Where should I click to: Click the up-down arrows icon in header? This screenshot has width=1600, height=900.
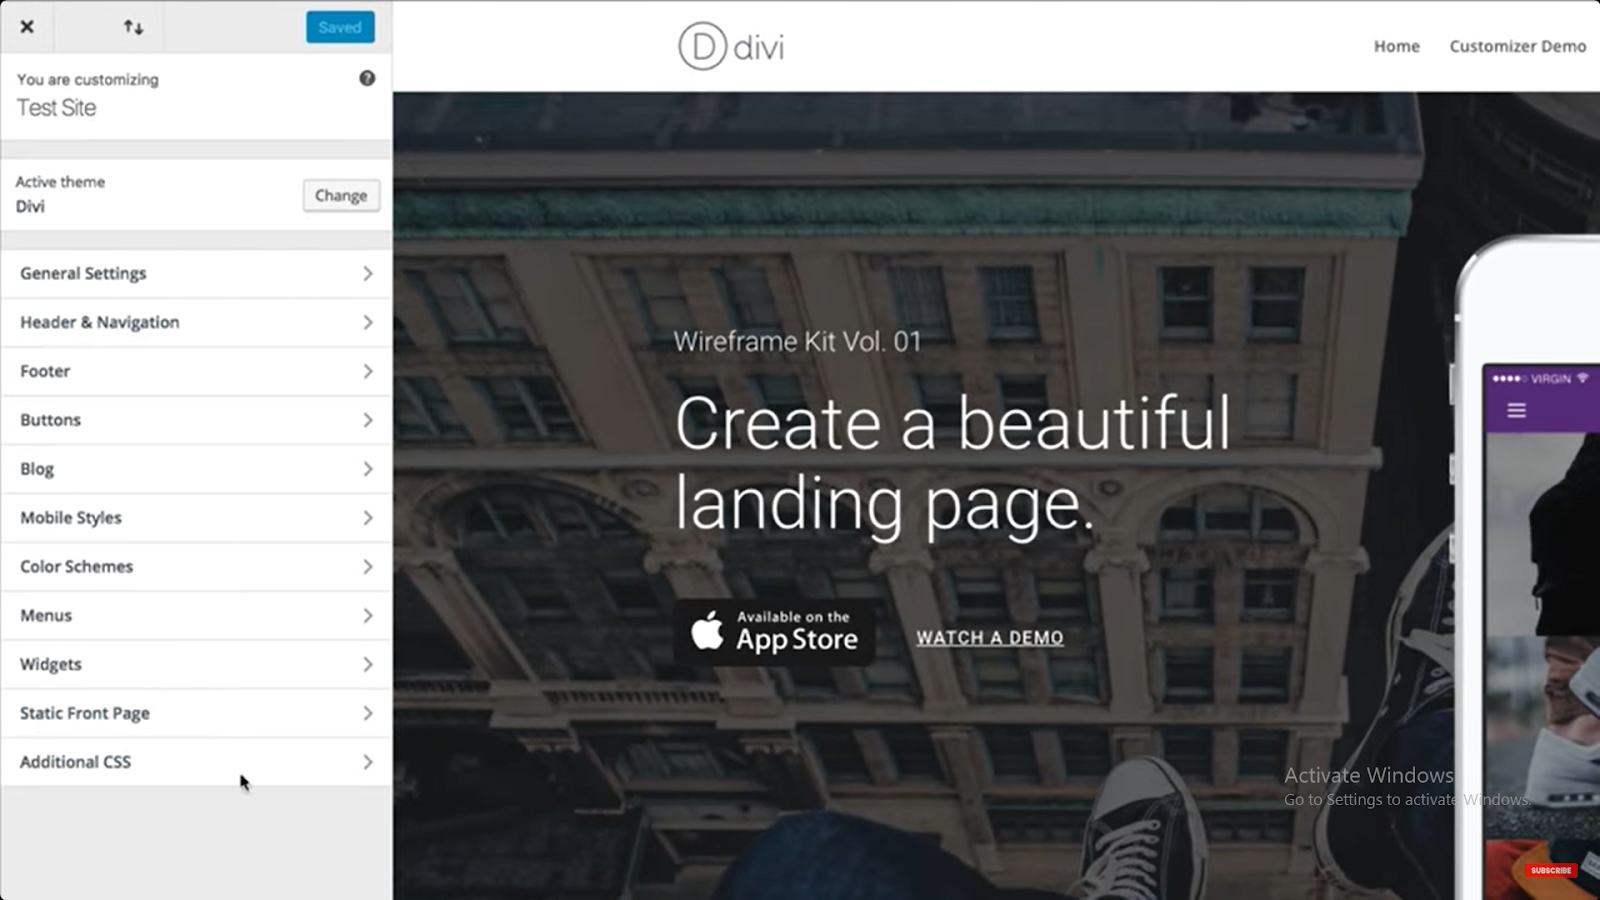tap(133, 27)
